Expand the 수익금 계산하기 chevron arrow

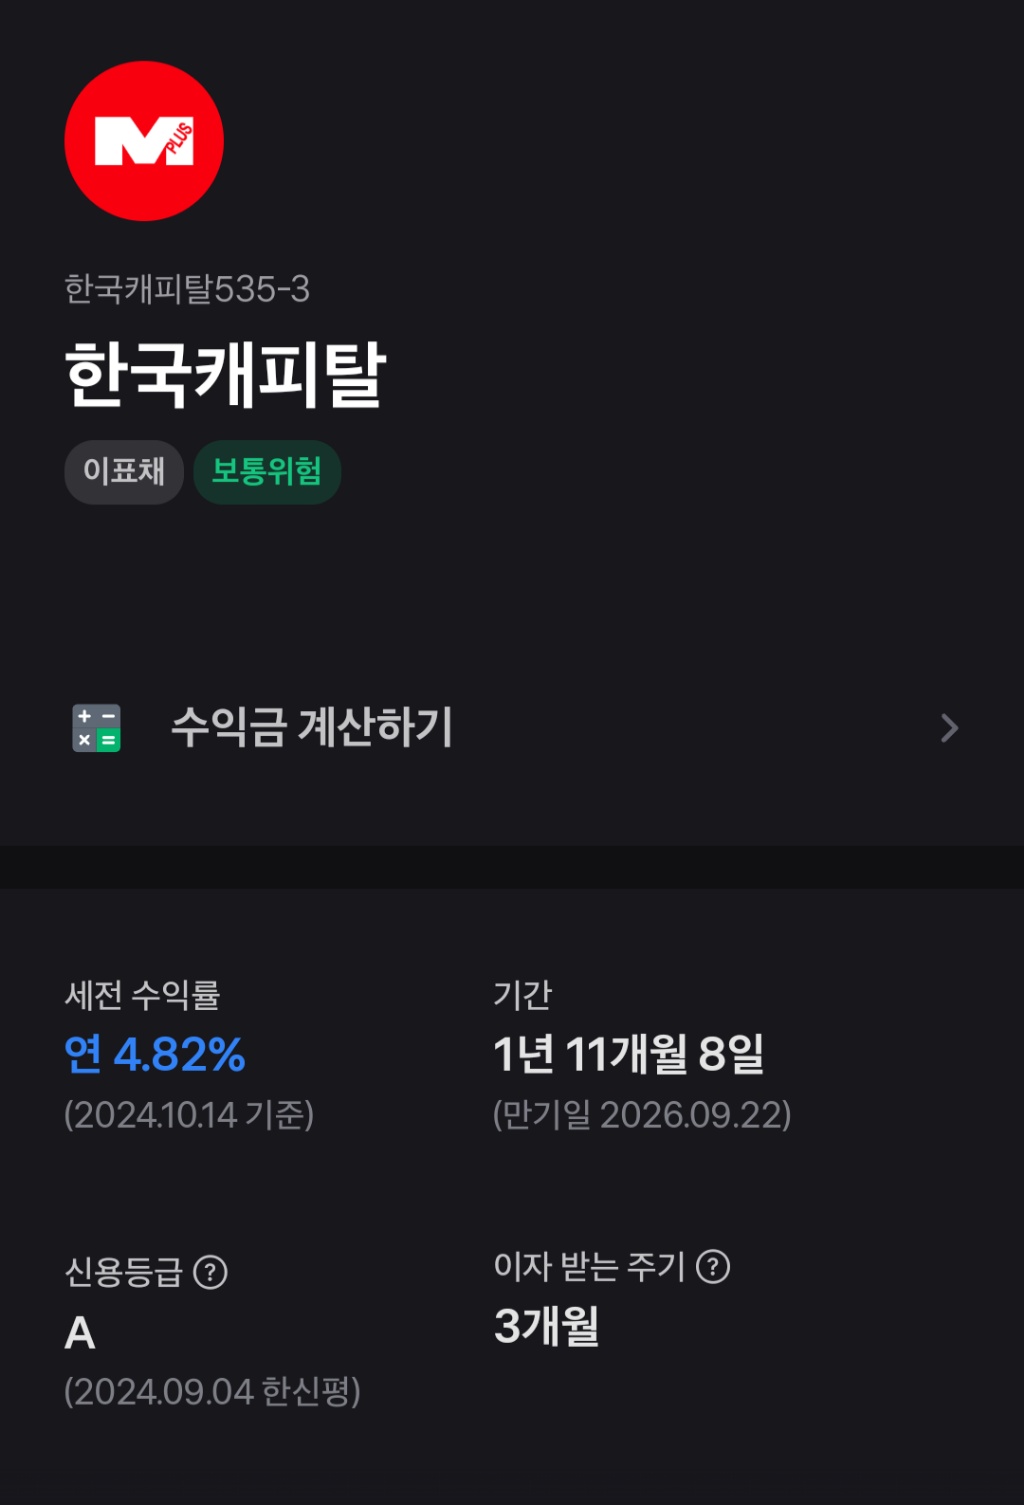pyautogui.click(x=949, y=728)
